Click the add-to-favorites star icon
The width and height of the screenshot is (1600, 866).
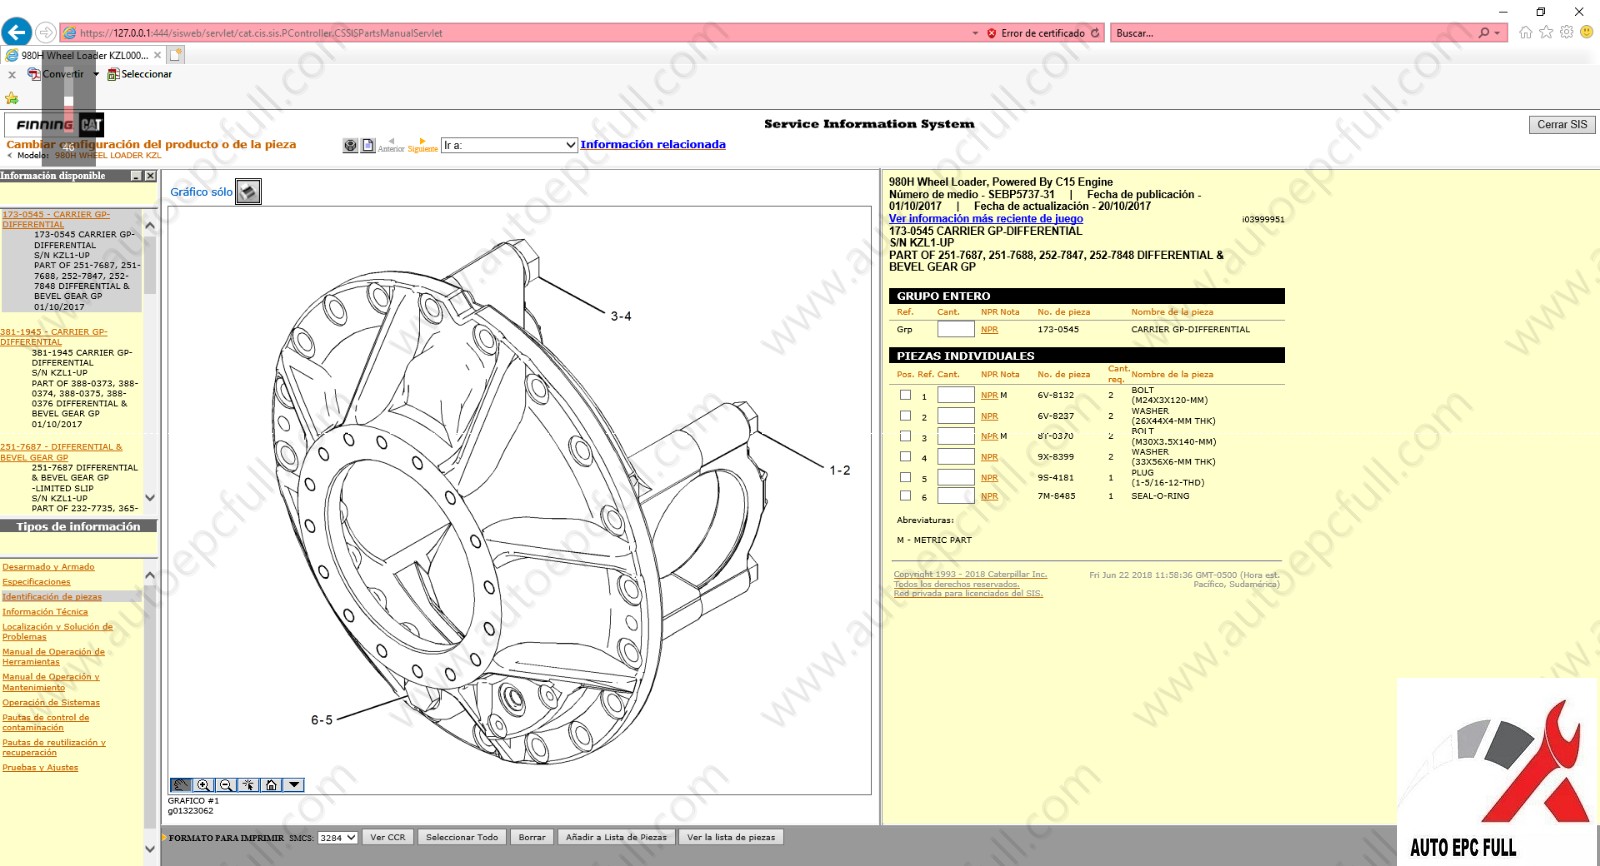coord(12,98)
